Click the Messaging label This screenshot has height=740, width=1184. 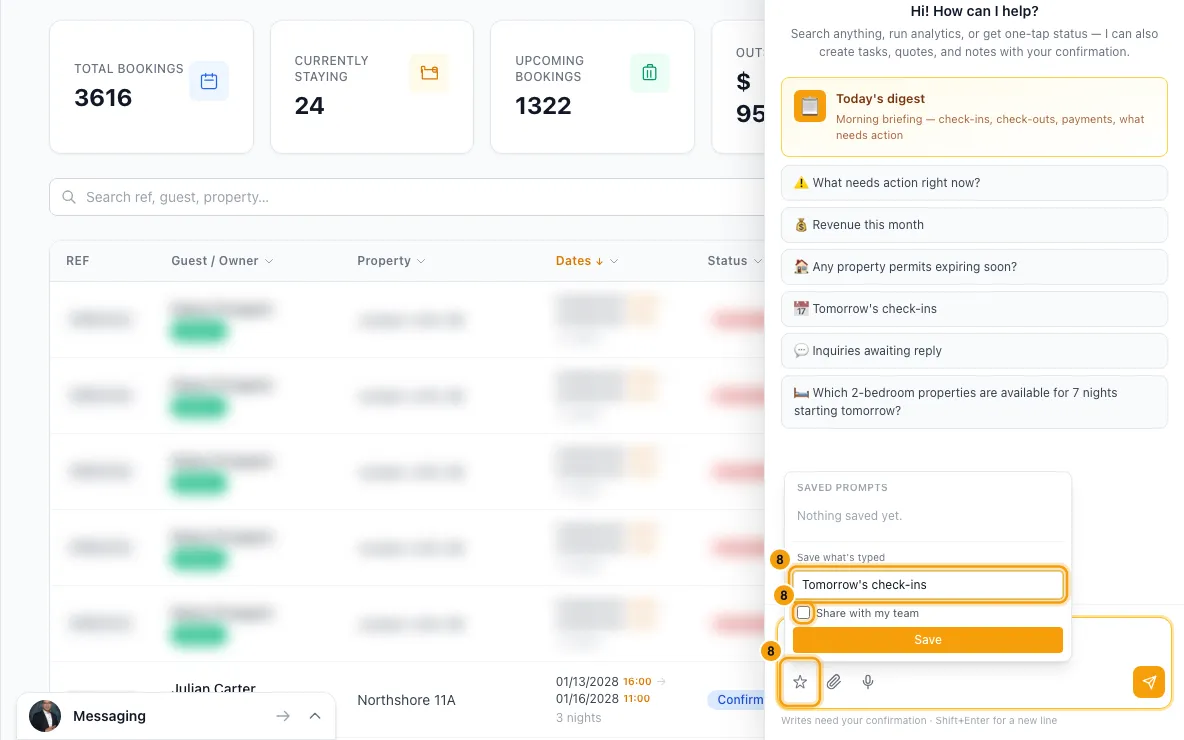(109, 716)
